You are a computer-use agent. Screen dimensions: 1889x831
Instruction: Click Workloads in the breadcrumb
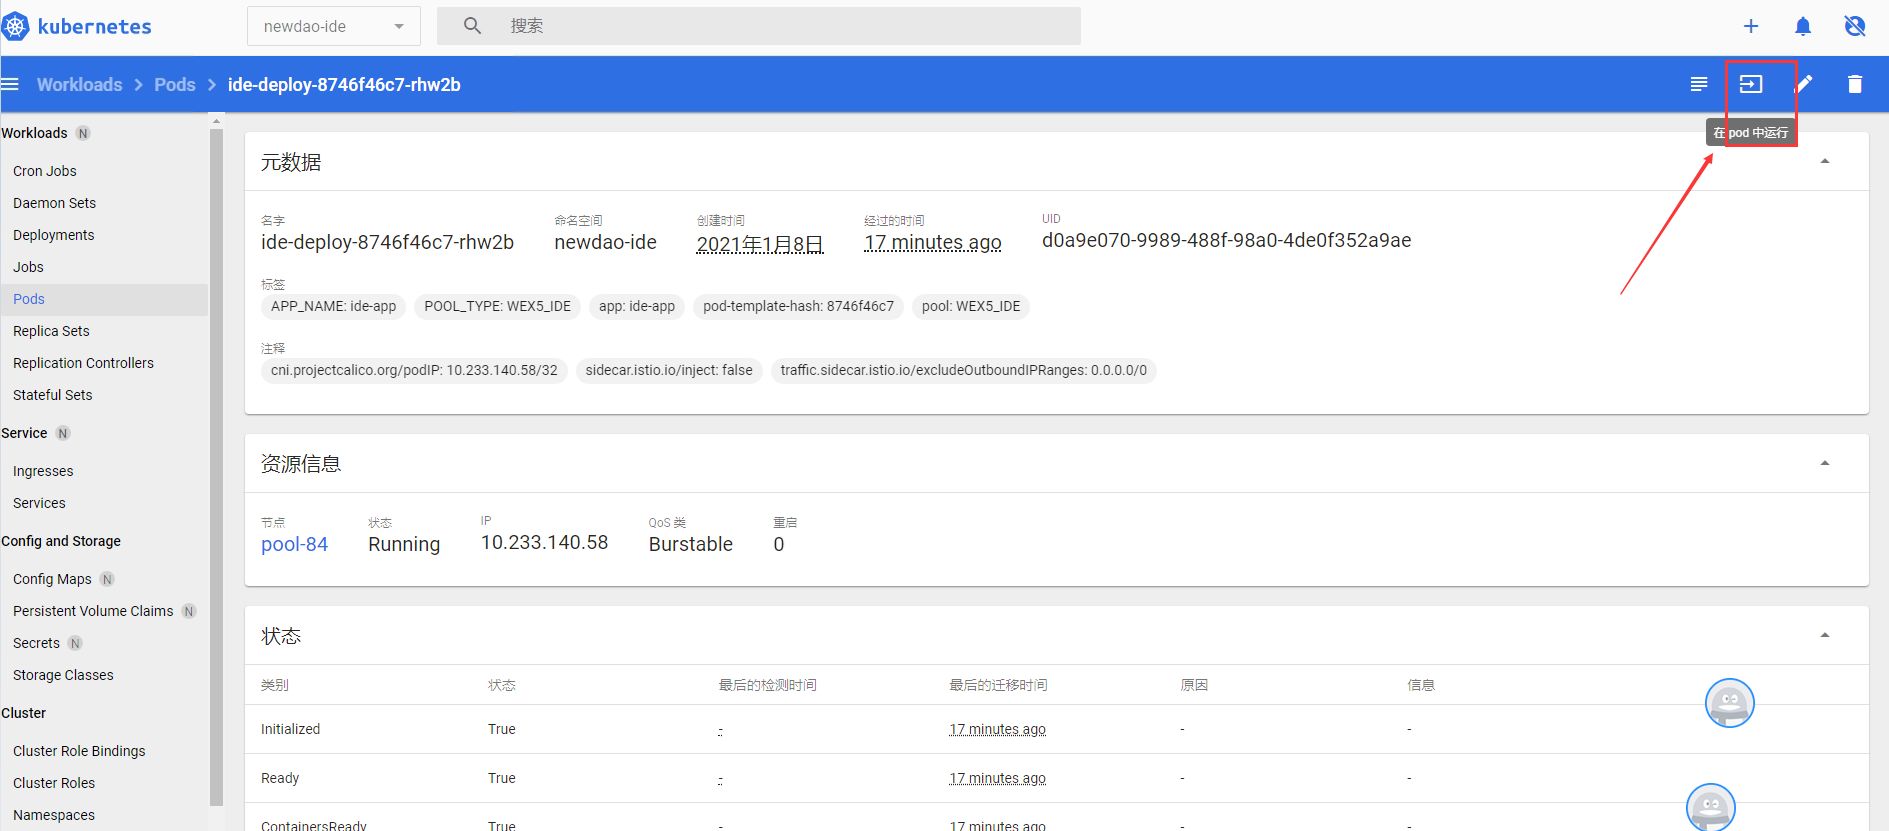(x=80, y=85)
